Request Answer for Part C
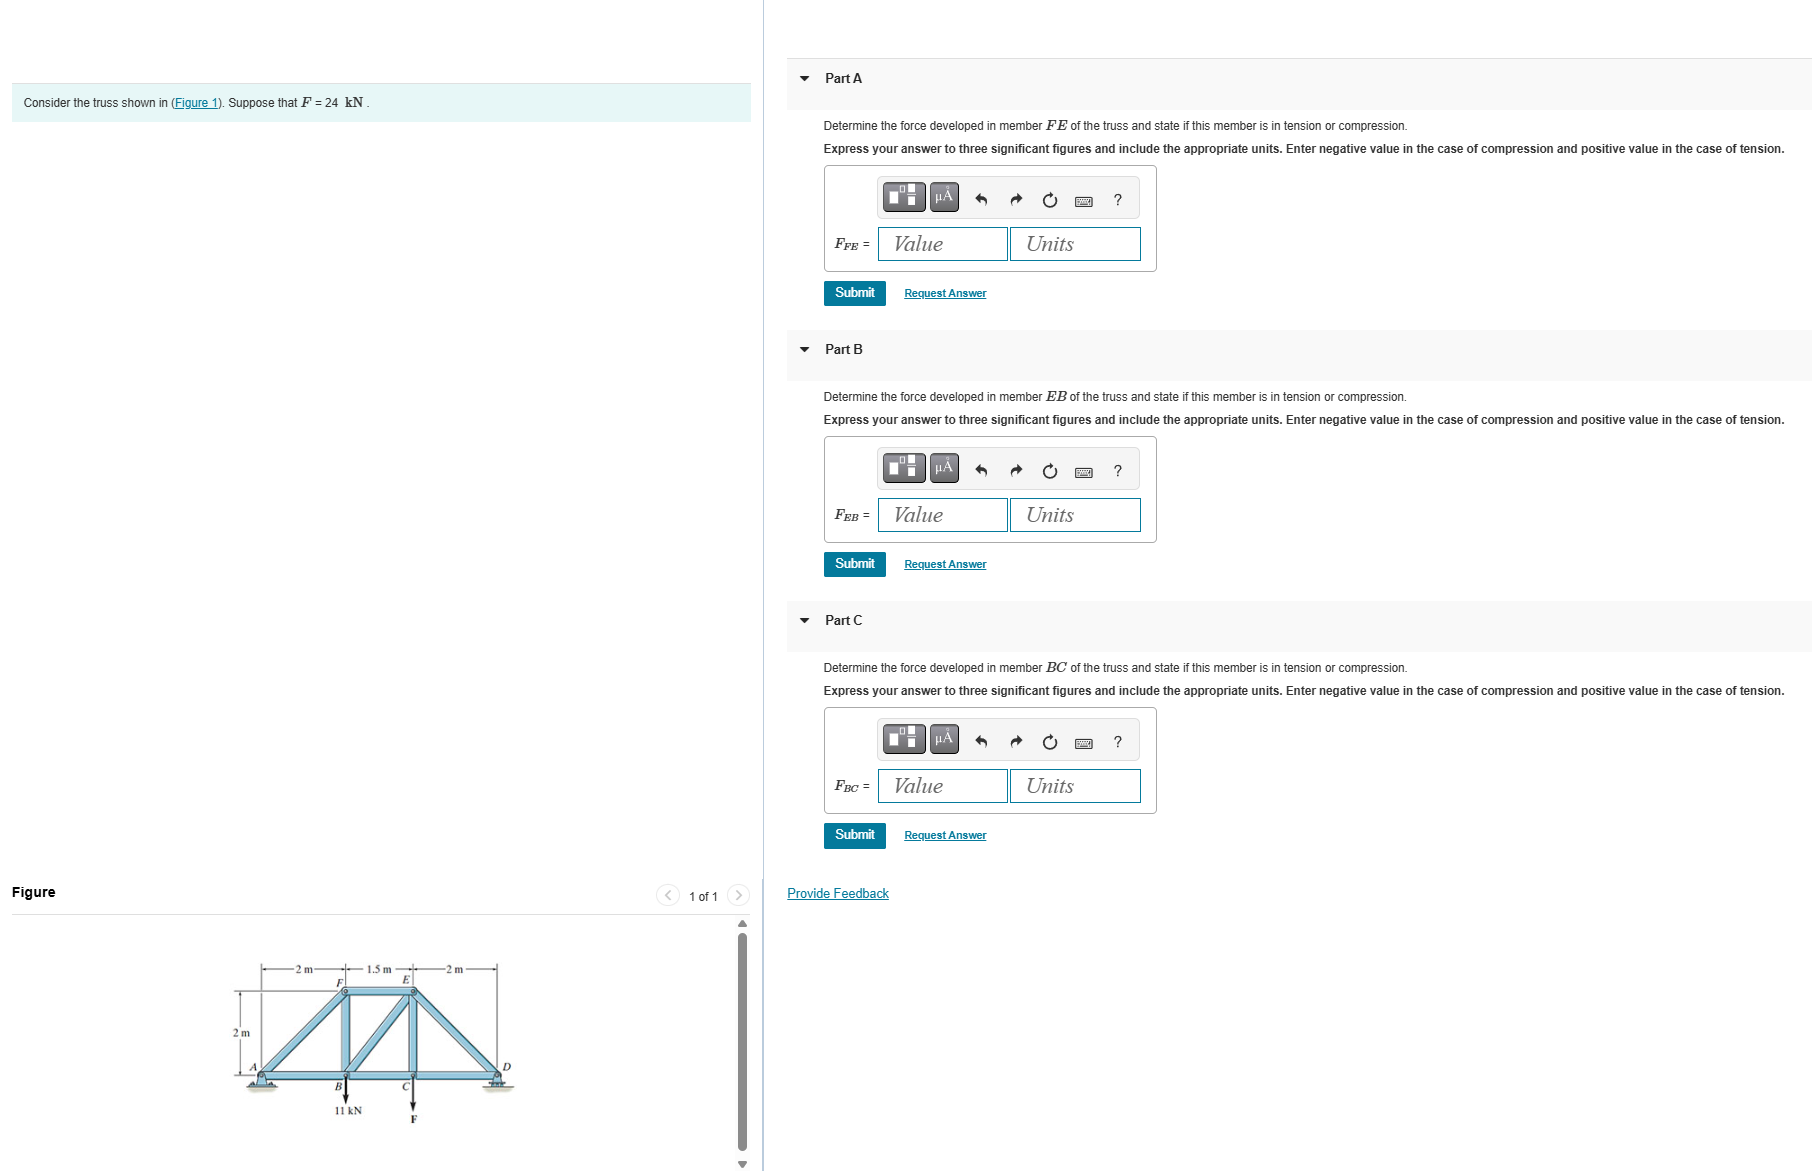 (945, 835)
